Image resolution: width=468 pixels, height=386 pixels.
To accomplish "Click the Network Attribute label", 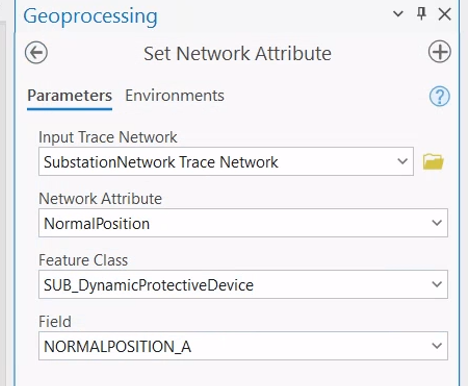I will pos(100,199).
